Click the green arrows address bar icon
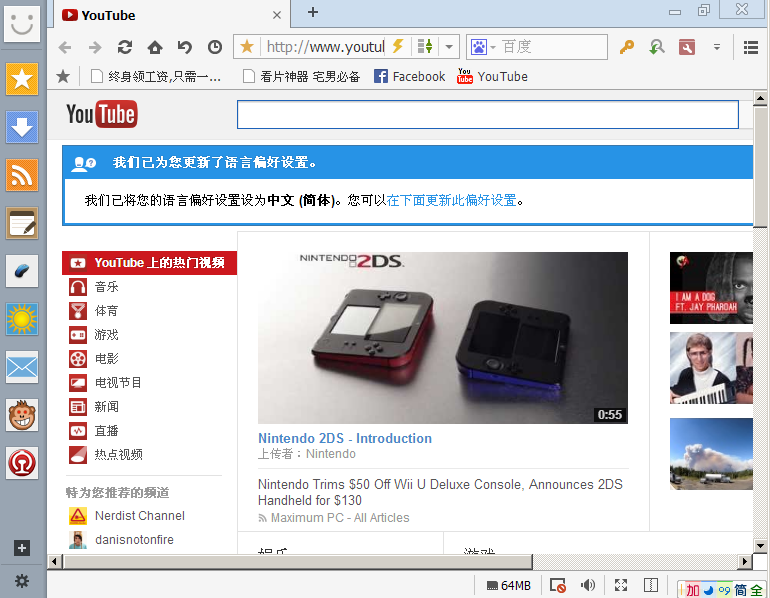Viewport: 770px width, 598px height. click(425, 47)
